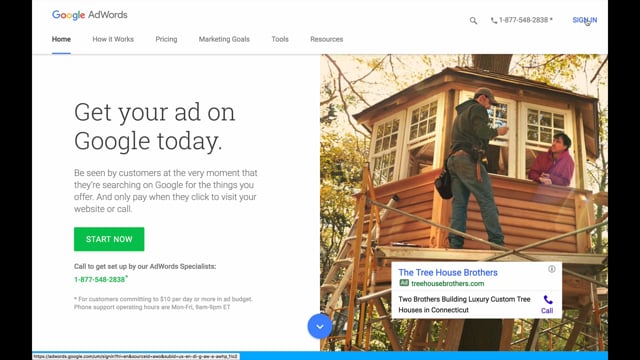Click the ad description 'Two Brothers Building Luxury Custom Tree Houses'

464,304
